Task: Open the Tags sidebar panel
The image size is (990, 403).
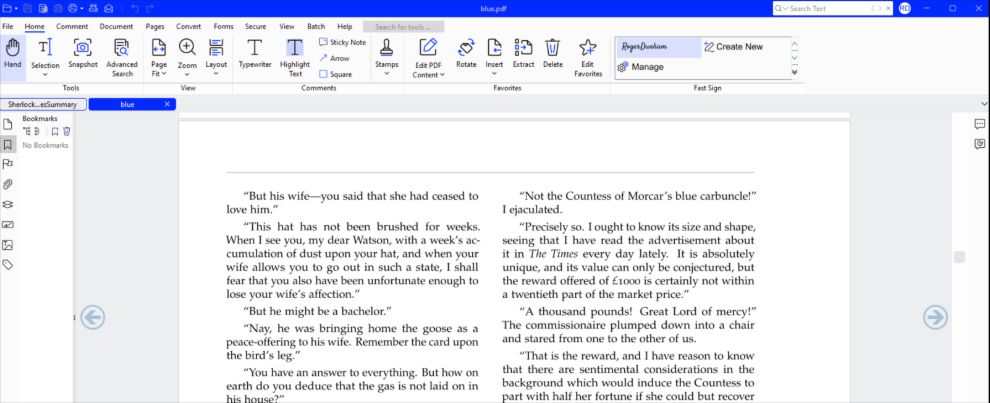Action: 8,265
